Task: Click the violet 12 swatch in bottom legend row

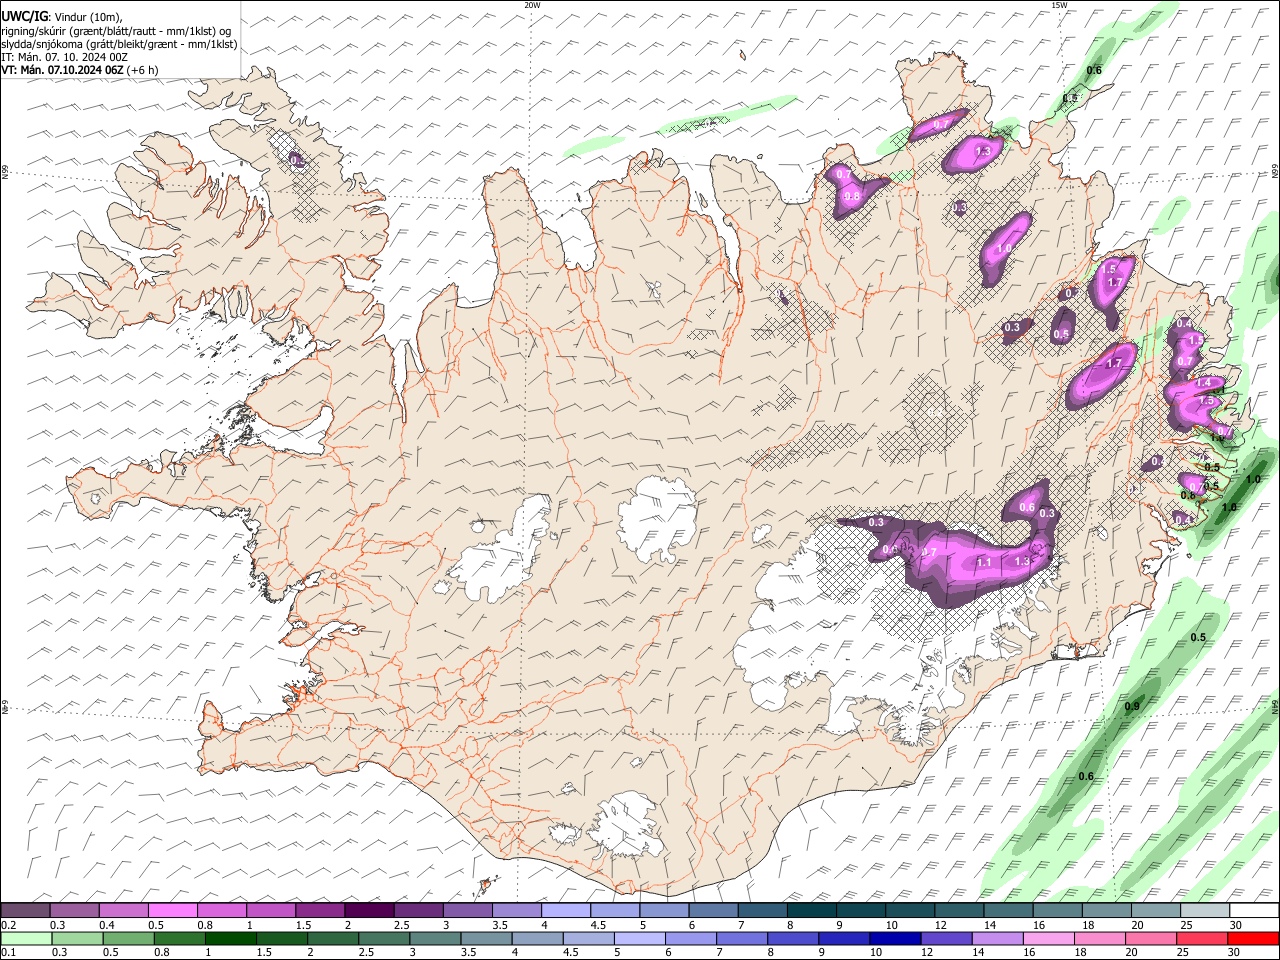Action: coord(946,939)
